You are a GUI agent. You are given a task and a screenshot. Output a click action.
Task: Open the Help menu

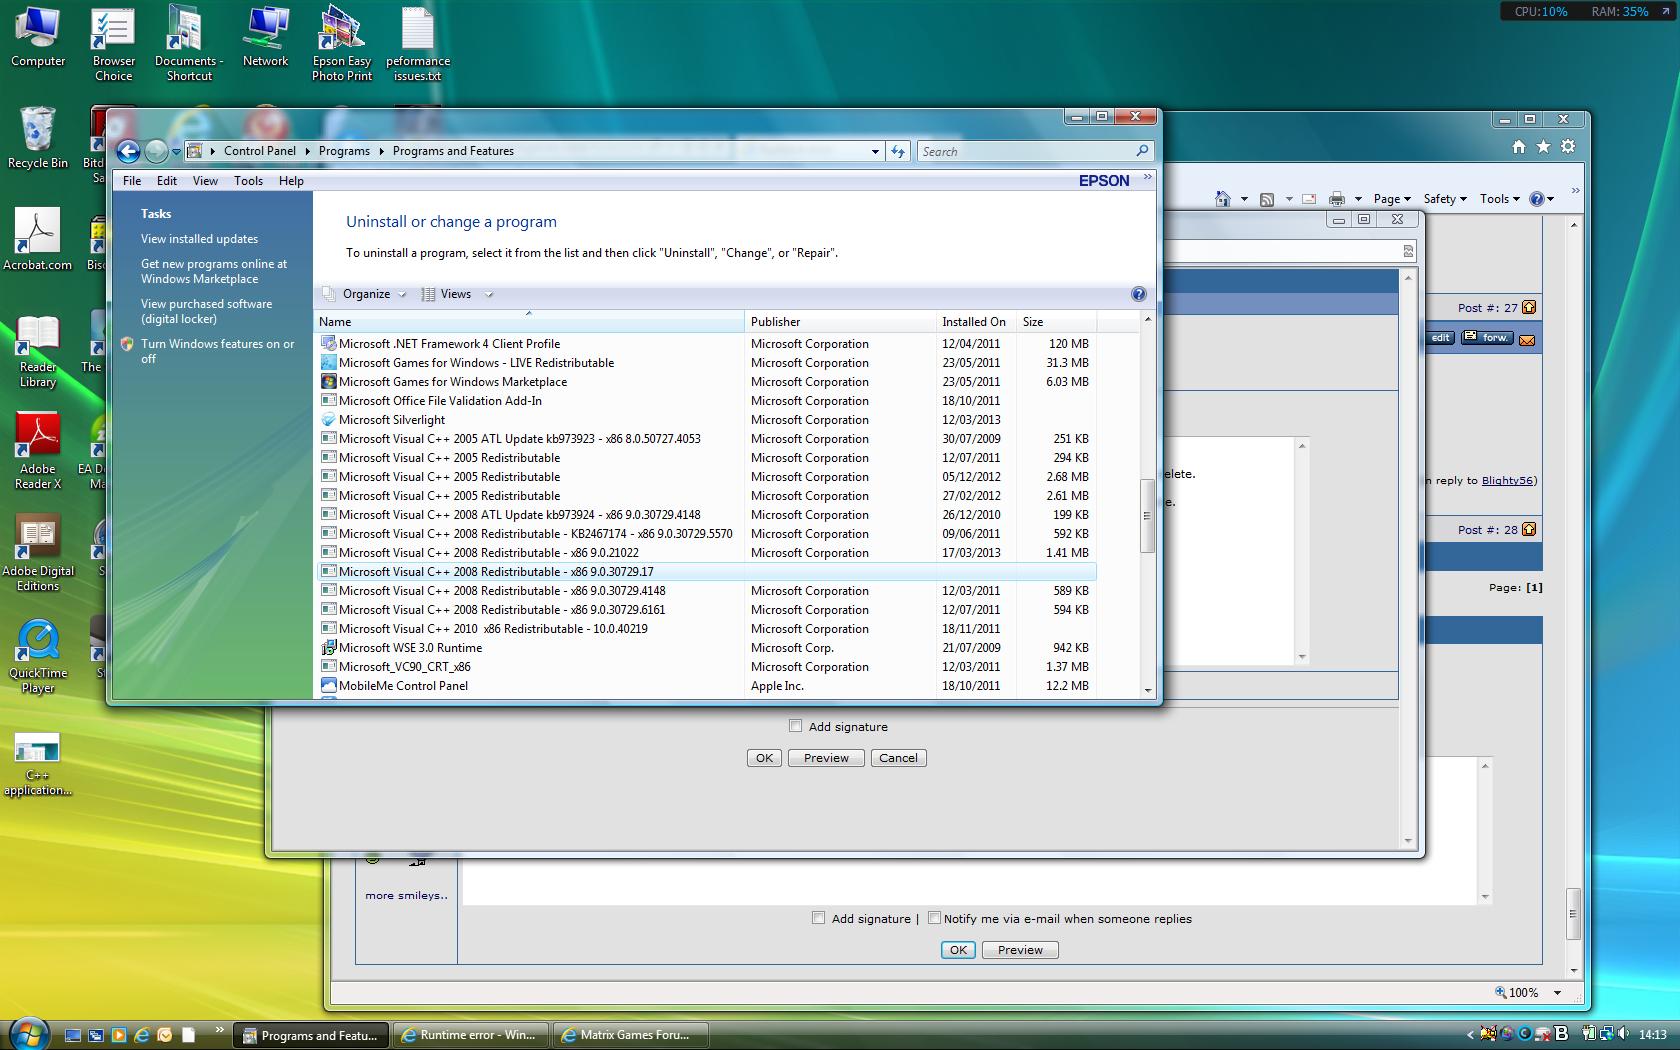point(291,181)
